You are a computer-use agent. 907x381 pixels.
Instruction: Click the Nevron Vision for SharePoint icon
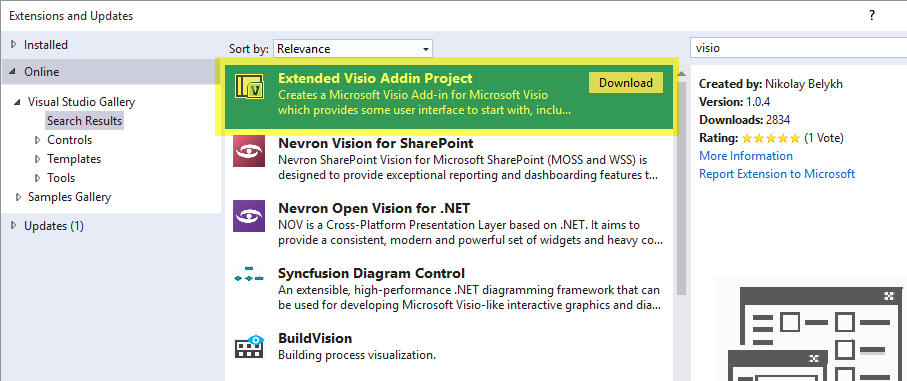coord(249,151)
